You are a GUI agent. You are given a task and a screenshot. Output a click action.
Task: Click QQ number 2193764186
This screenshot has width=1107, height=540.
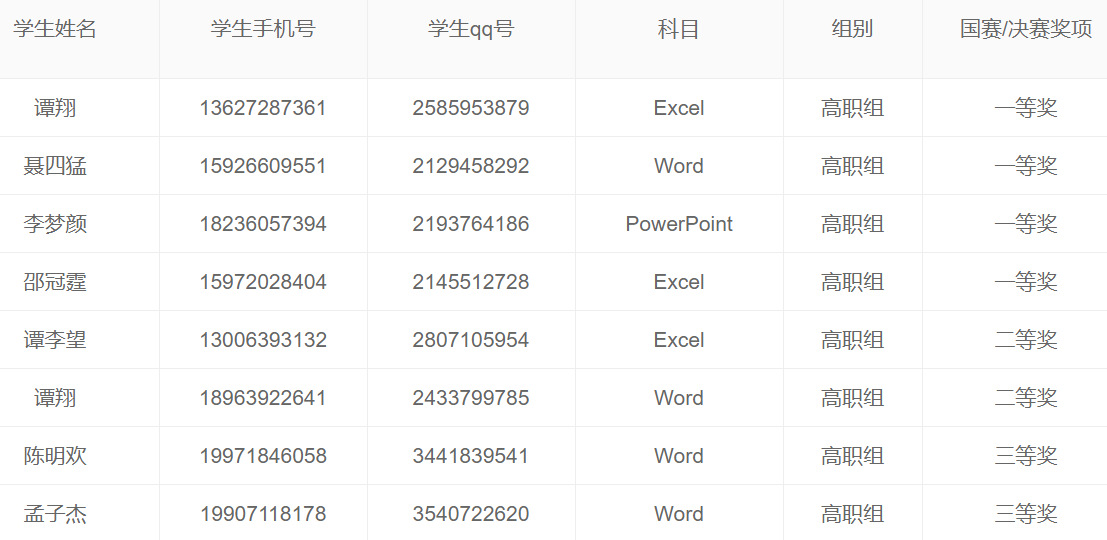tap(471, 224)
